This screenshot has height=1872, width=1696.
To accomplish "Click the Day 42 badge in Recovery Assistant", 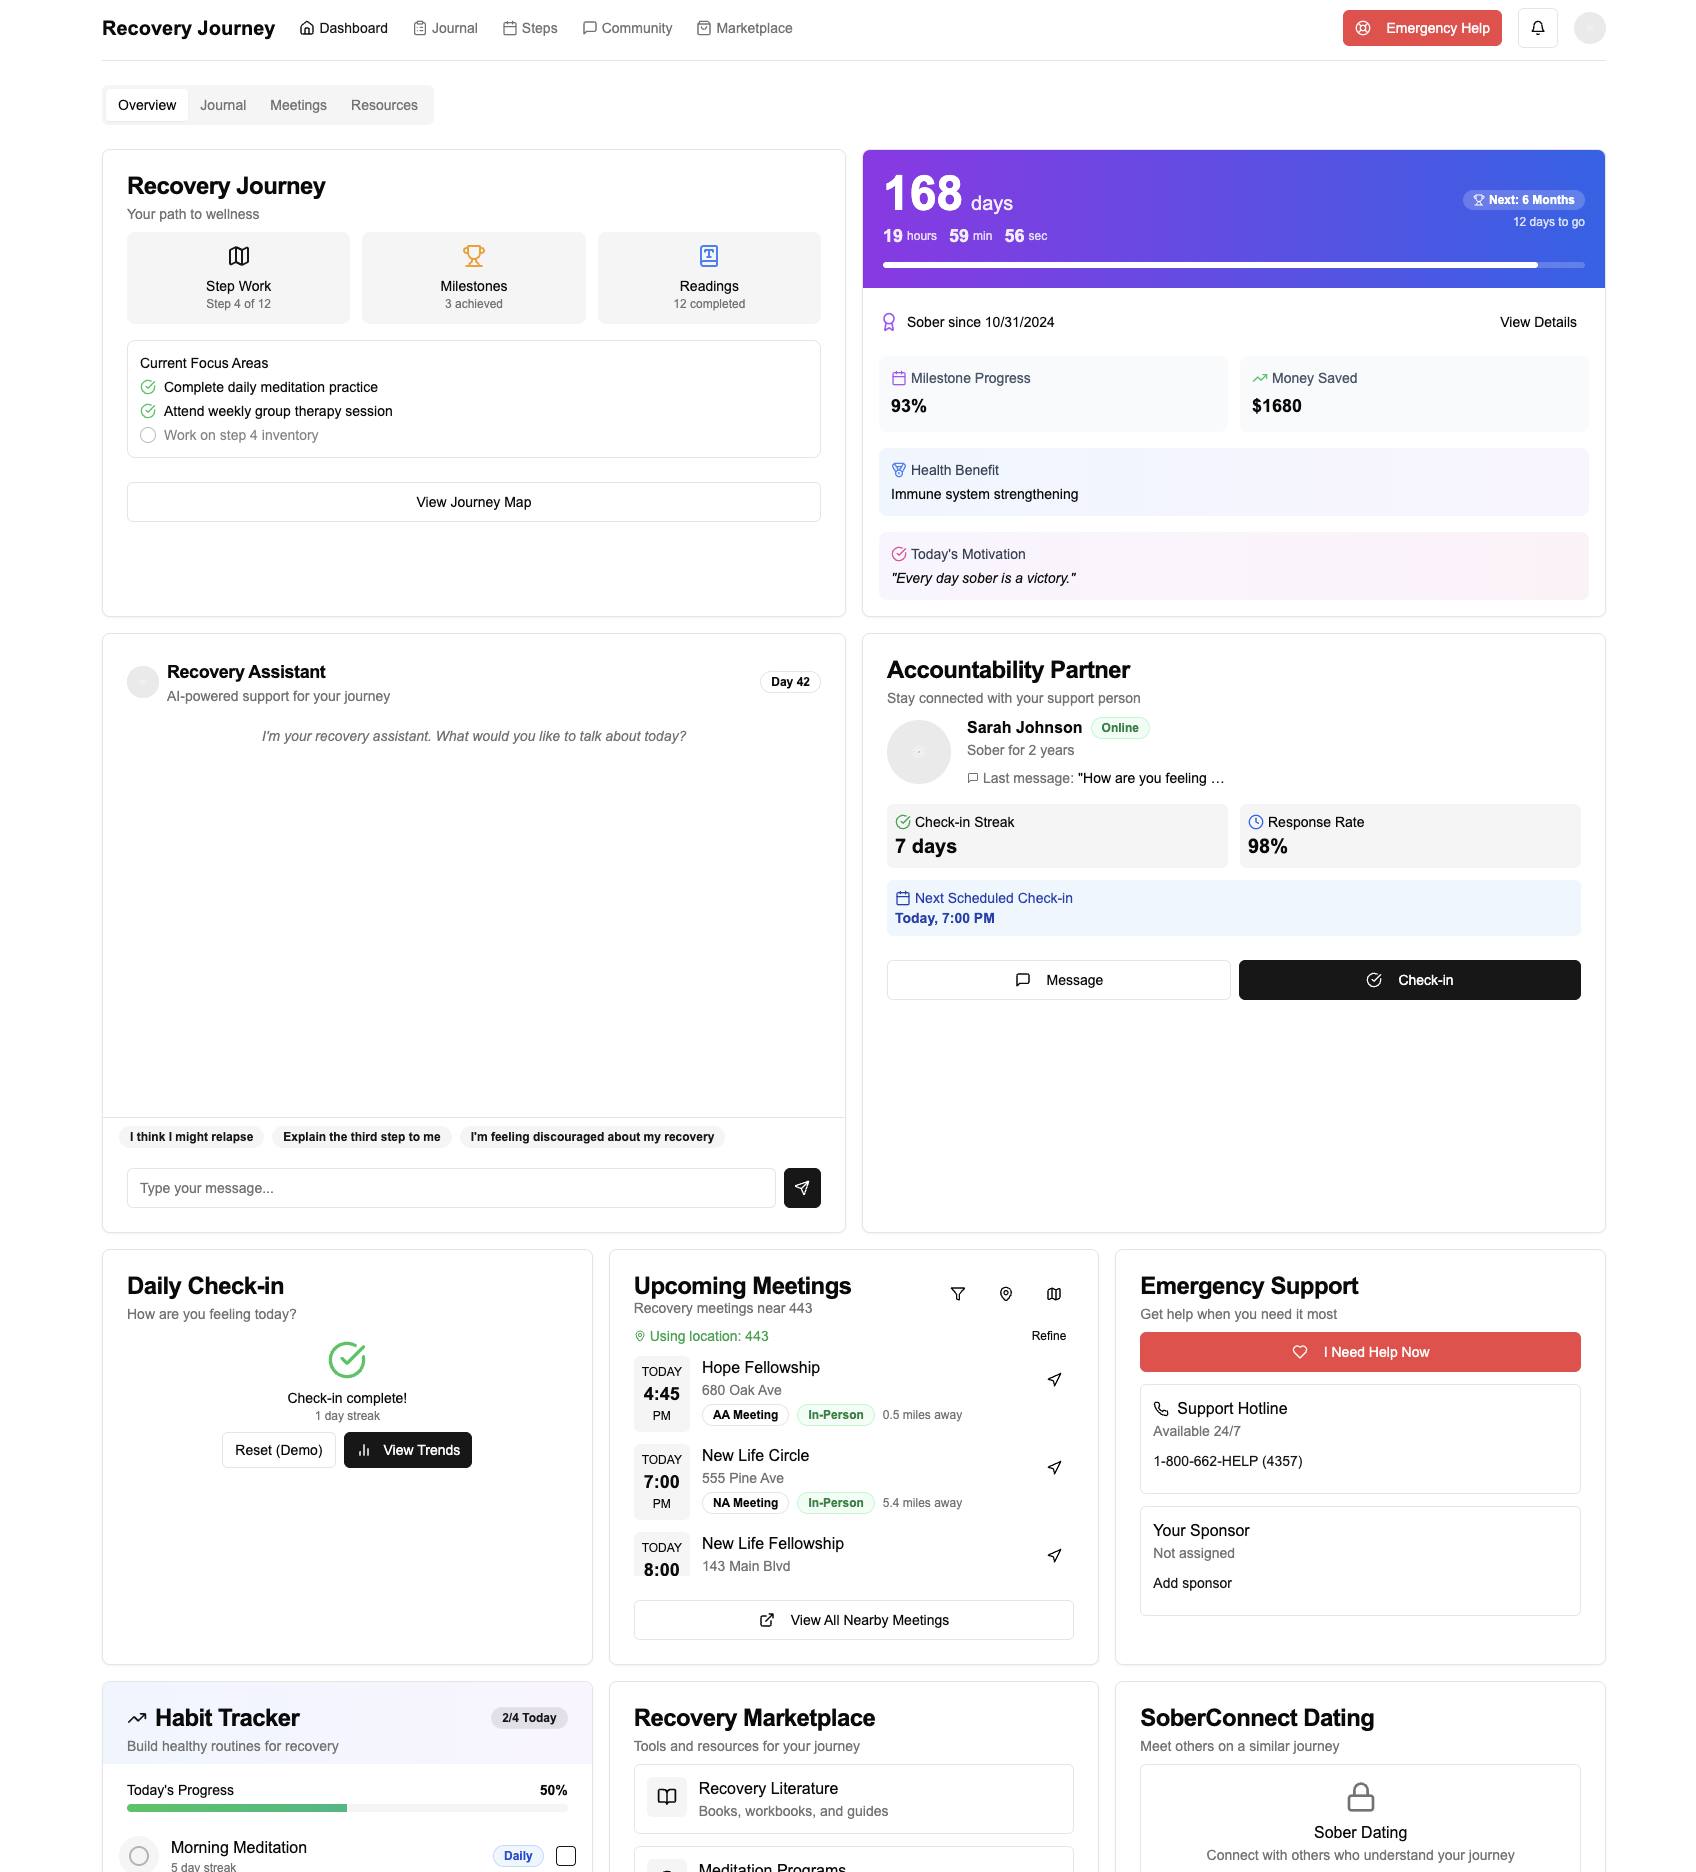I will [790, 681].
